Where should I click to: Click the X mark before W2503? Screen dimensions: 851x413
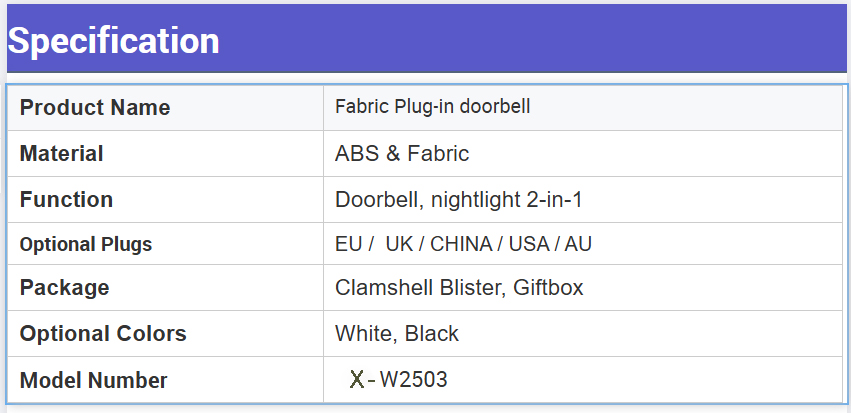tap(357, 379)
